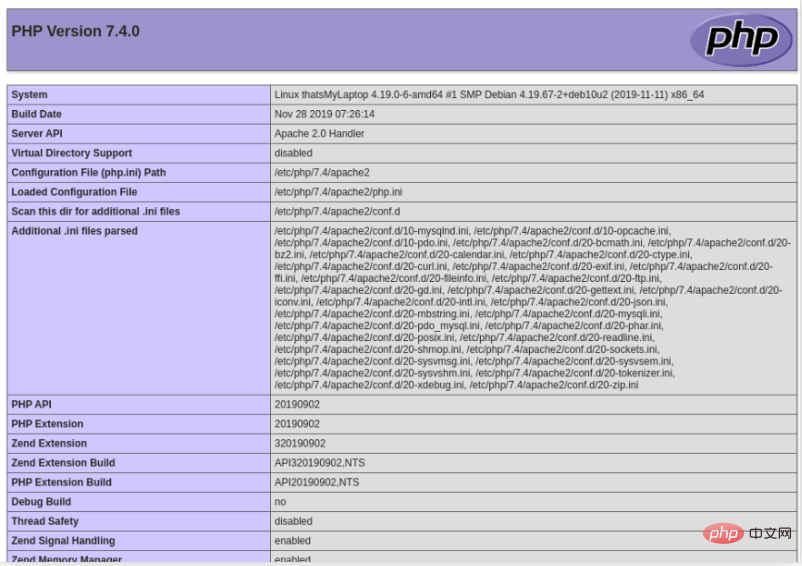Click 'Scan this dir for additional .ini files'
Screen dimensions: 802x566
pos(96,211)
